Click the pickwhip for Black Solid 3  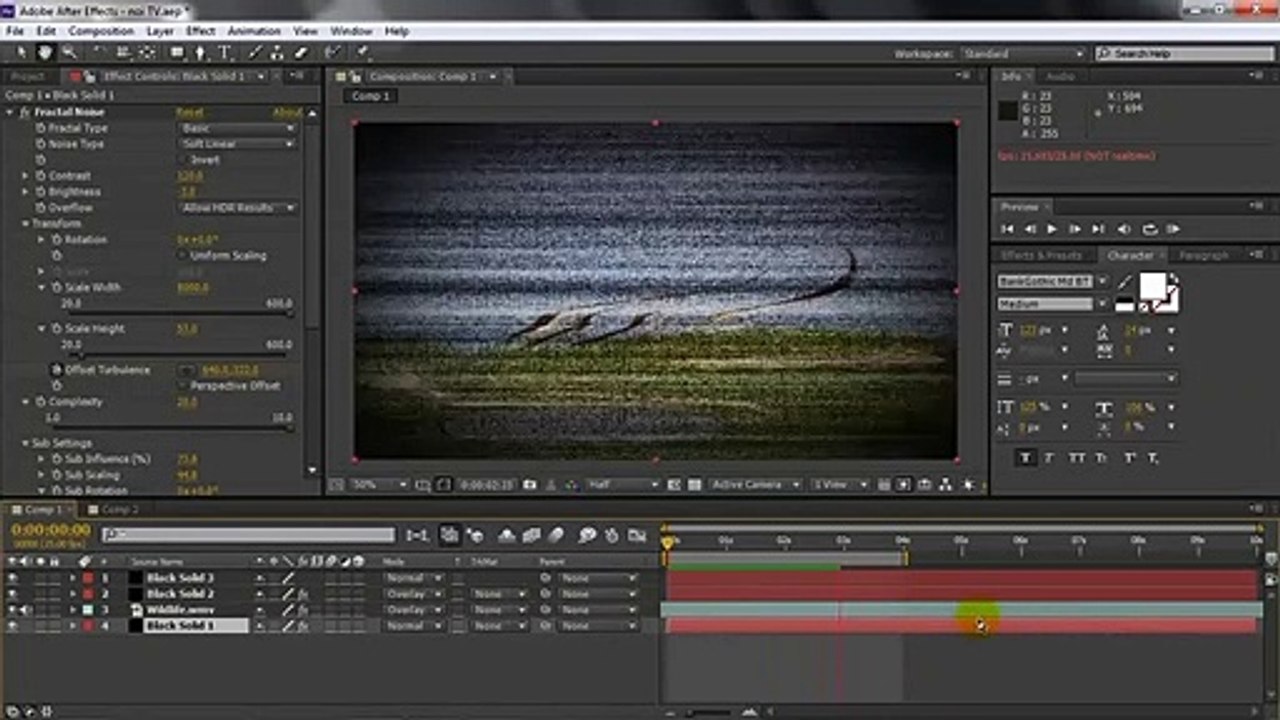tap(546, 578)
